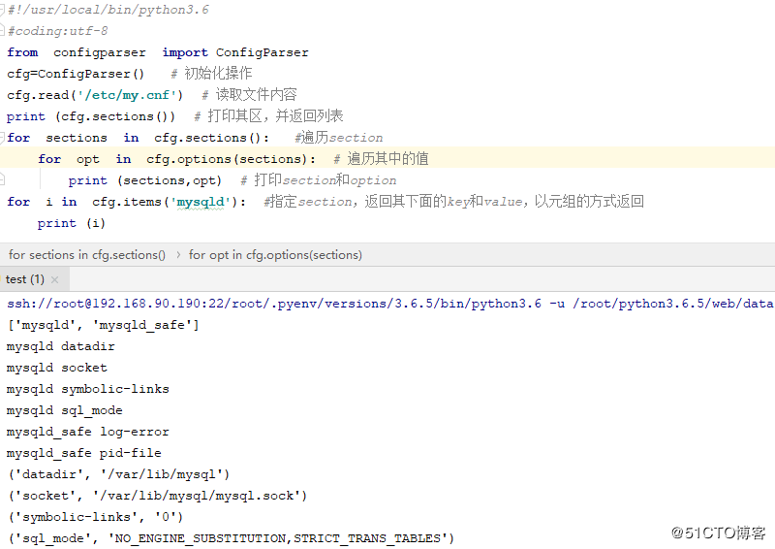Click output line 'mysqld_safe log-error'
The width and height of the screenshot is (775, 549).
coord(88,432)
